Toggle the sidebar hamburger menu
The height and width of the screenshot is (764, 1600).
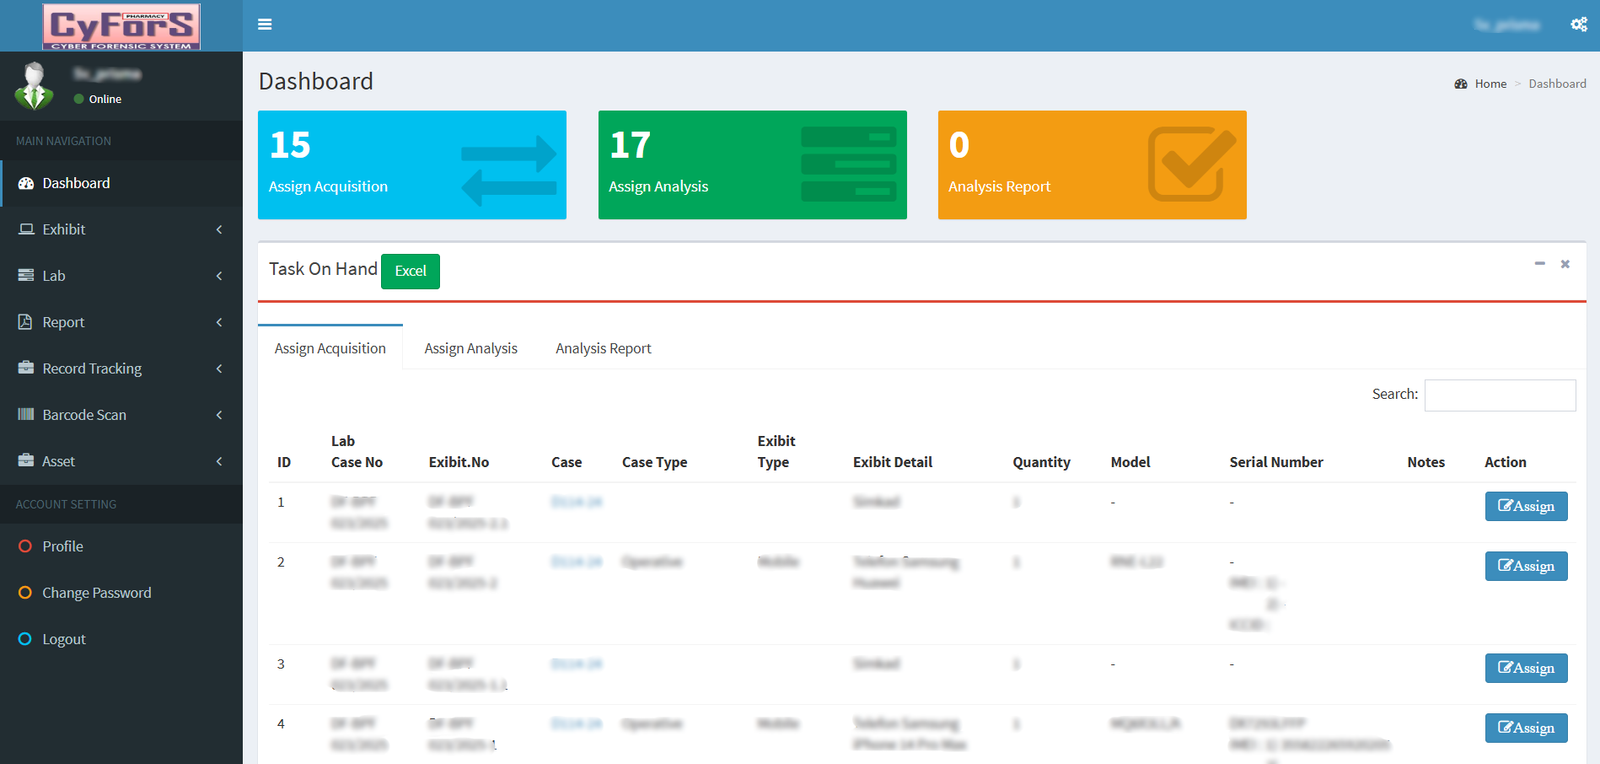tap(265, 24)
